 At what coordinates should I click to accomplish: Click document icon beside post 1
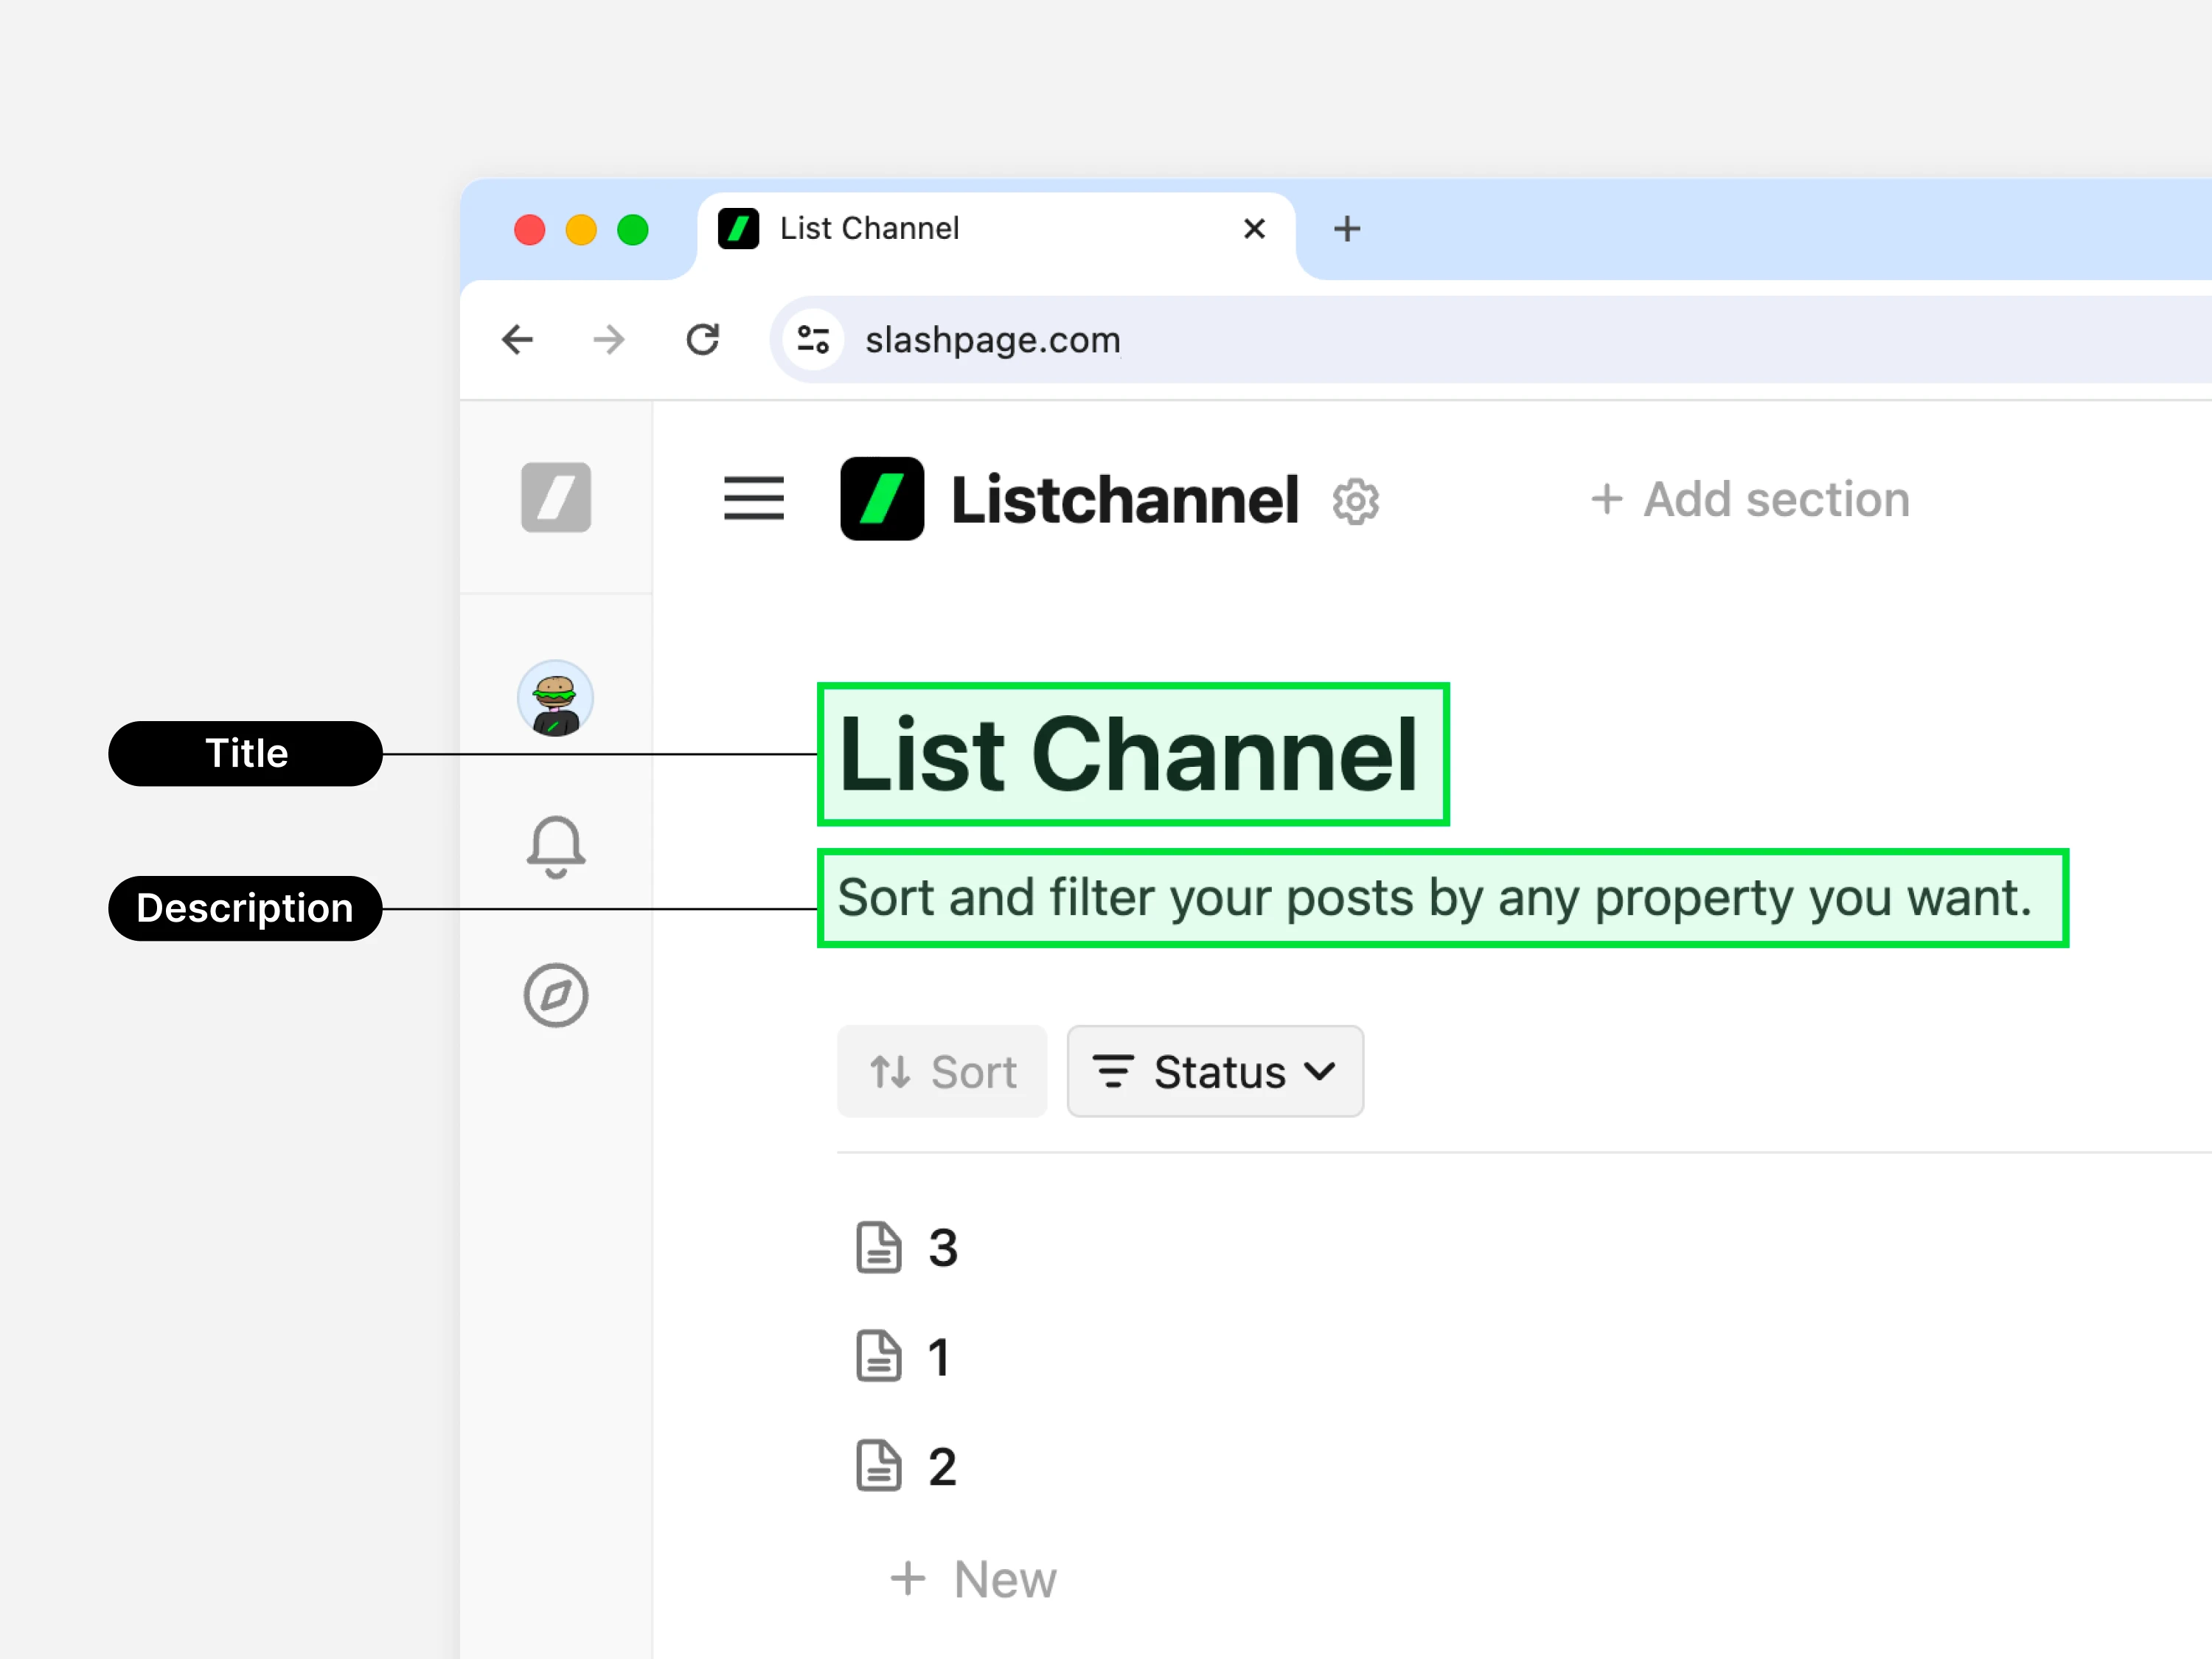[x=878, y=1357]
